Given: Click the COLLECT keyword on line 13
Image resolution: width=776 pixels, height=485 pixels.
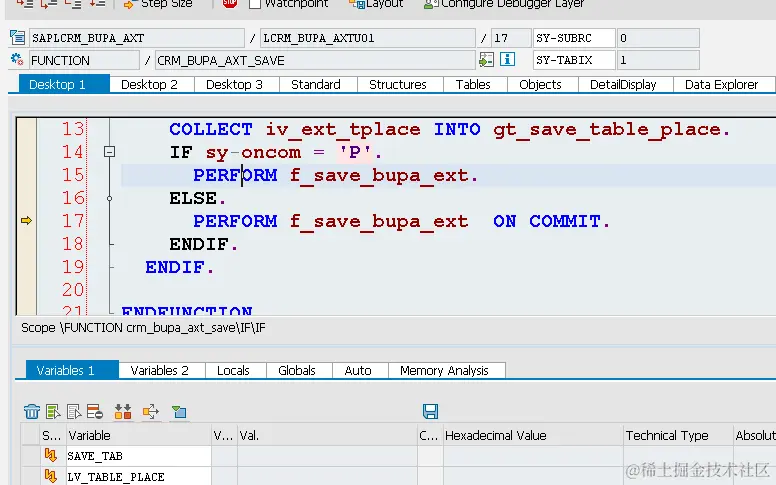Looking at the screenshot, I should [x=211, y=129].
